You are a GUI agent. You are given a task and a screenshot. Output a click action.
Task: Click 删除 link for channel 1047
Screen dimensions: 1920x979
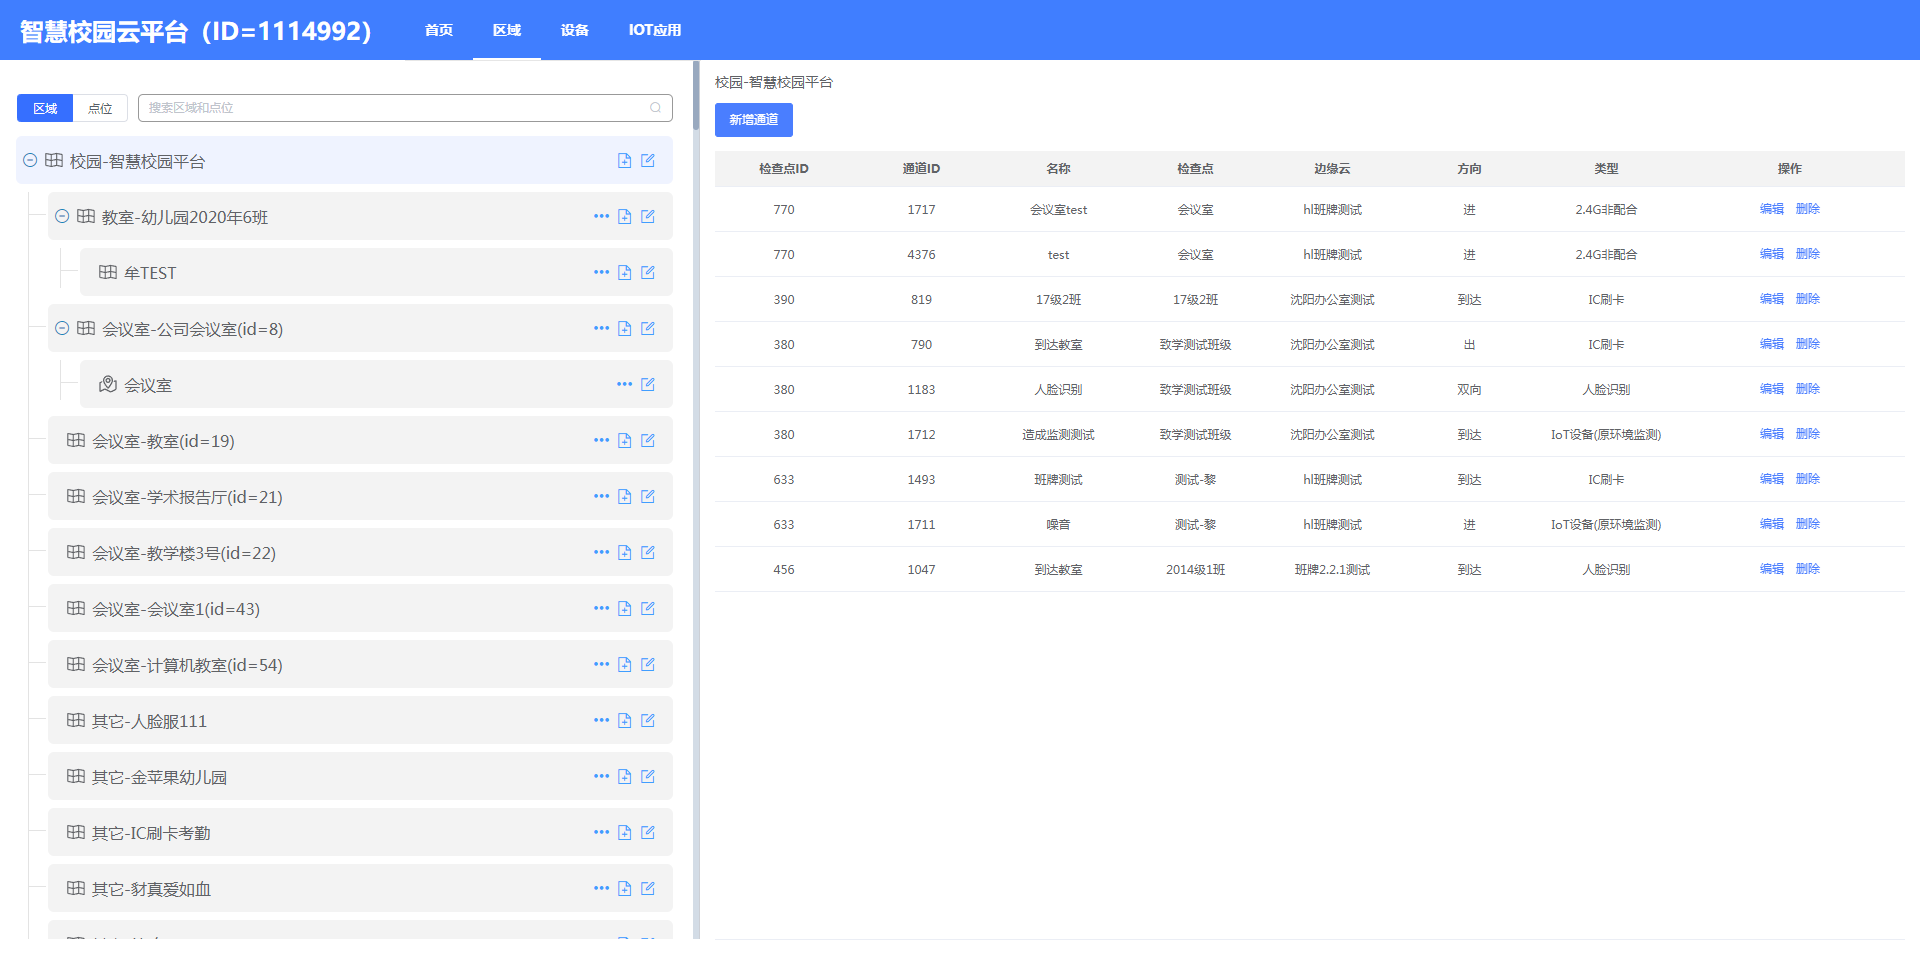(1807, 569)
